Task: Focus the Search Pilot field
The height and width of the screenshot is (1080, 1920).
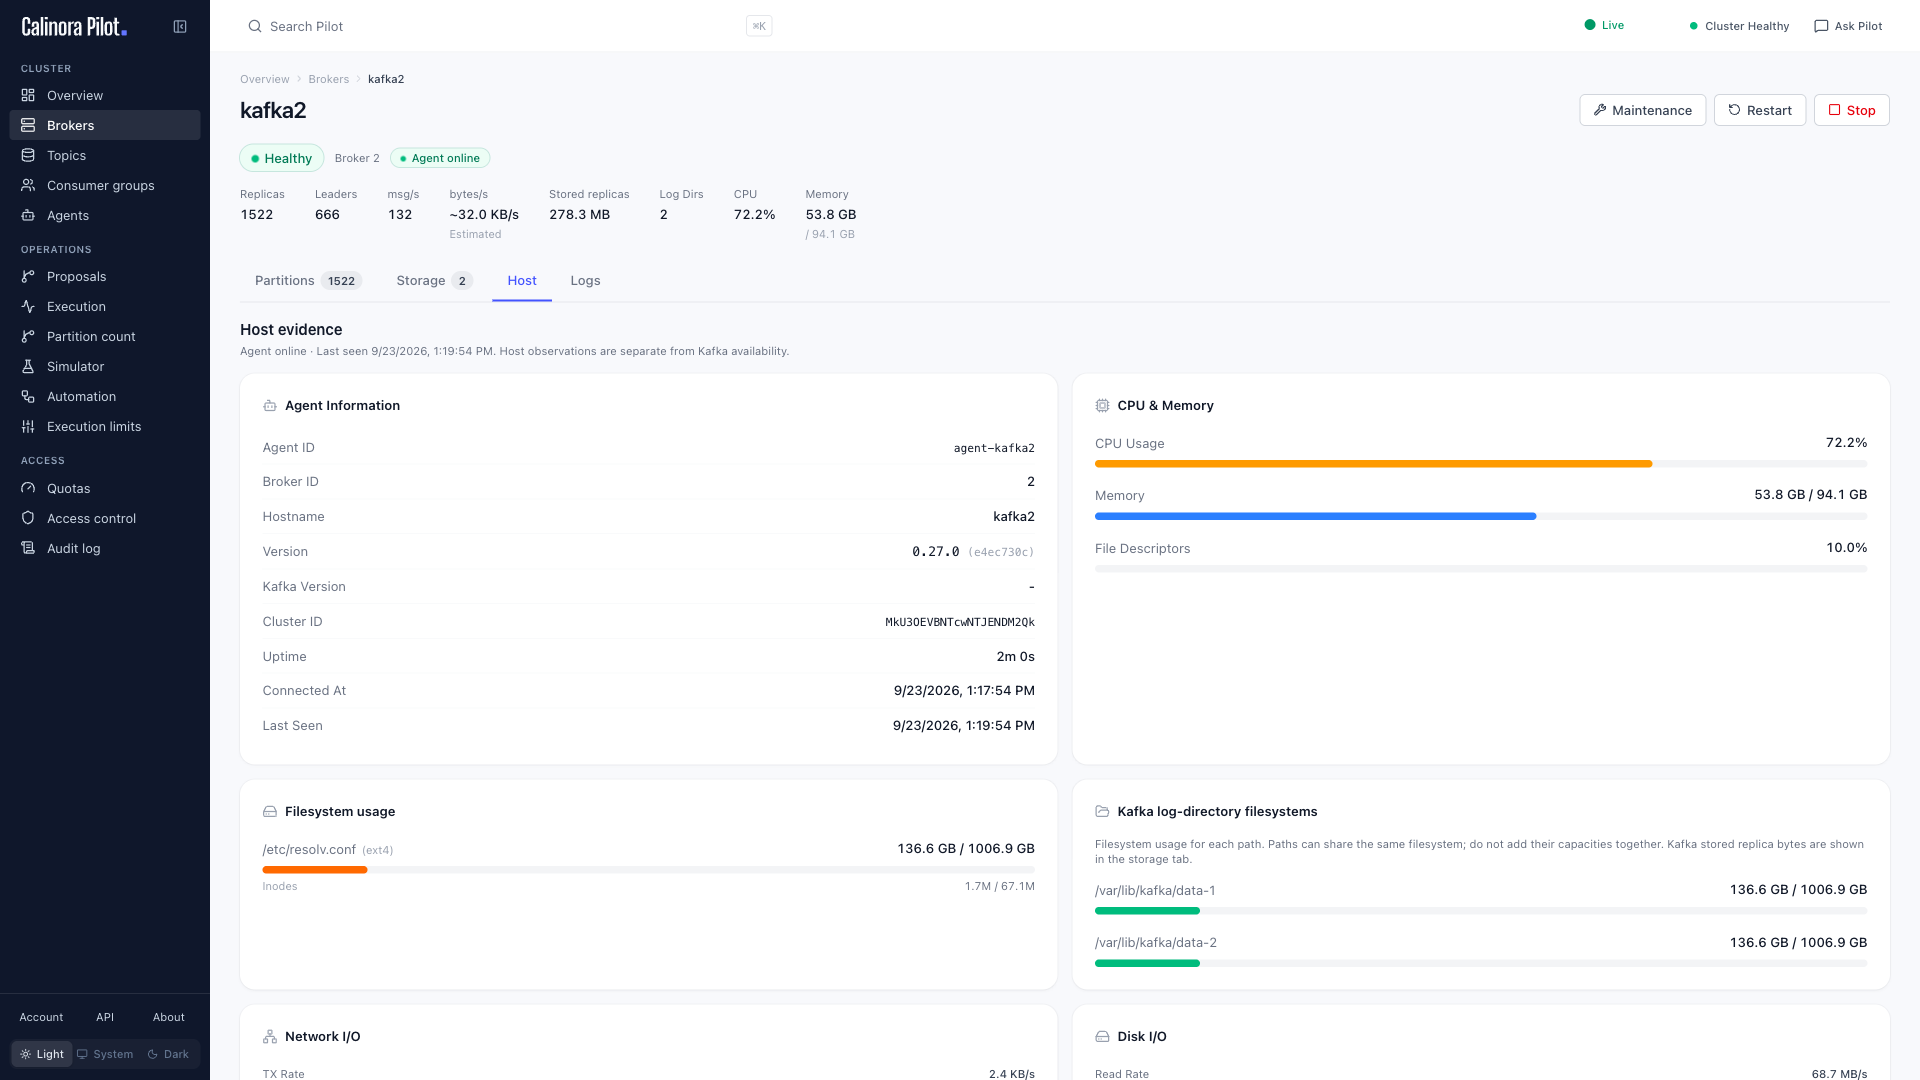Action: 508,26
